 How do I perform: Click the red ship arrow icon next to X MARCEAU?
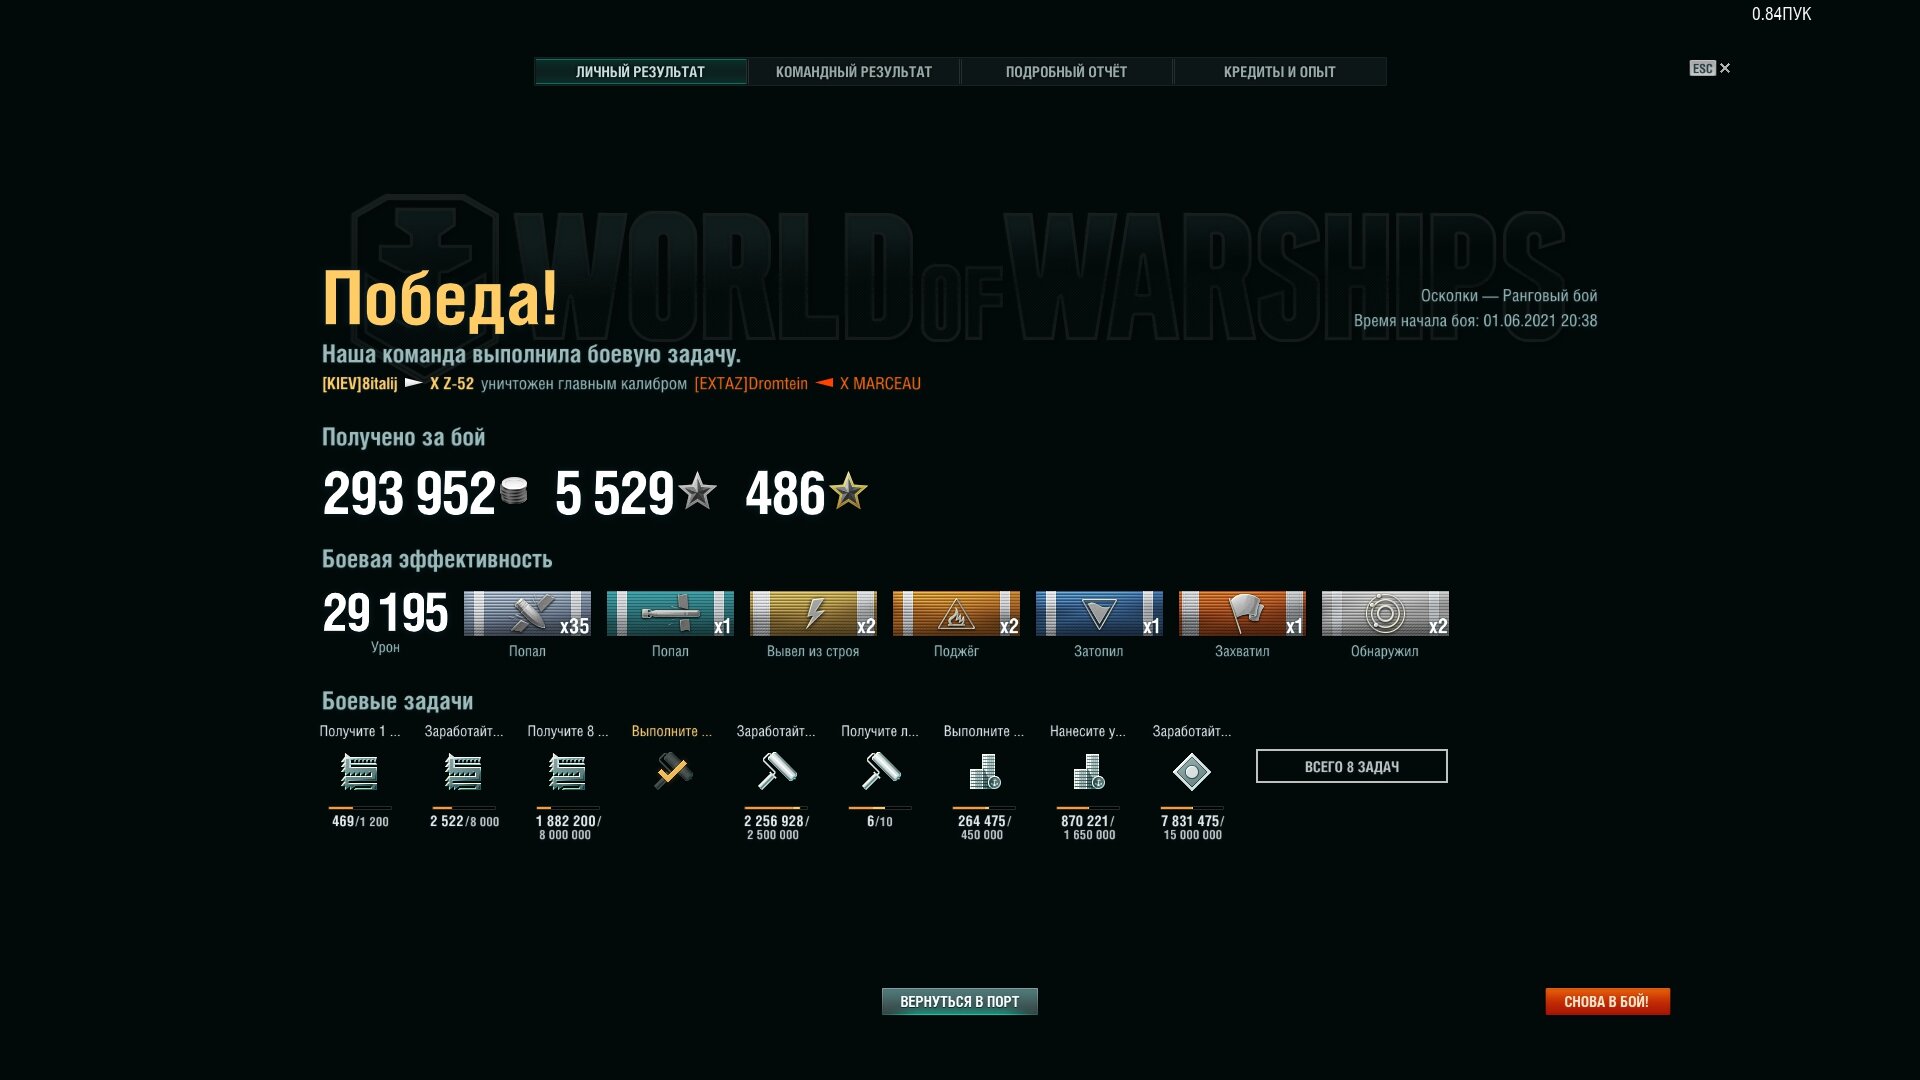[x=824, y=383]
